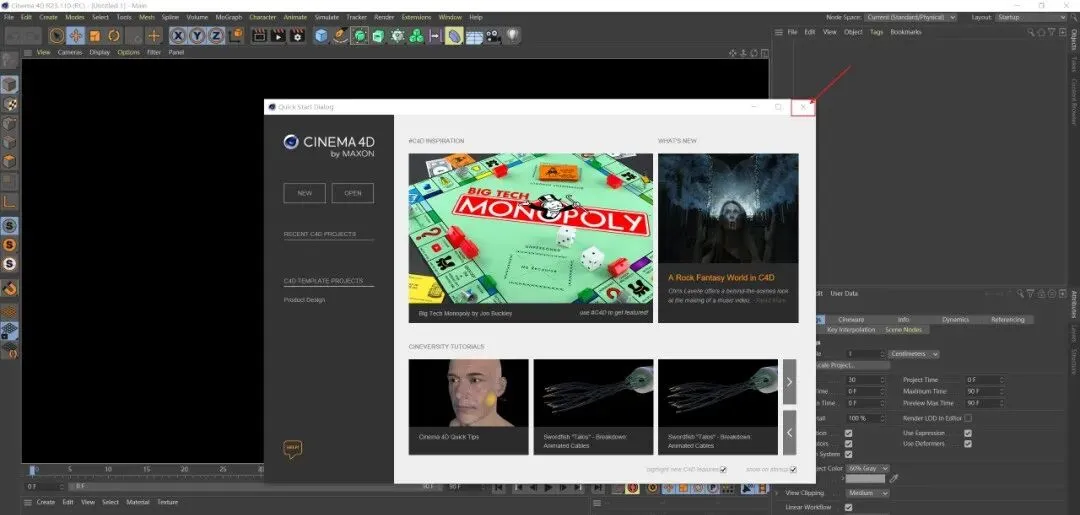Image resolution: width=1080 pixels, height=515 pixels.
Task: Open View Clipping Medium dropdown
Action: click(866, 493)
